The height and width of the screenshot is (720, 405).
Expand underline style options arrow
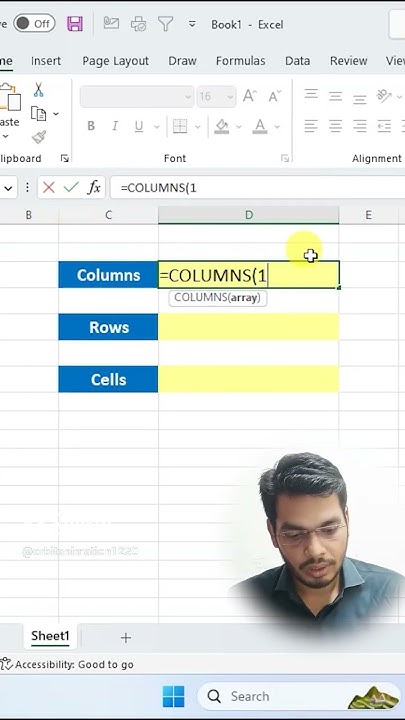[x=156, y=126]
